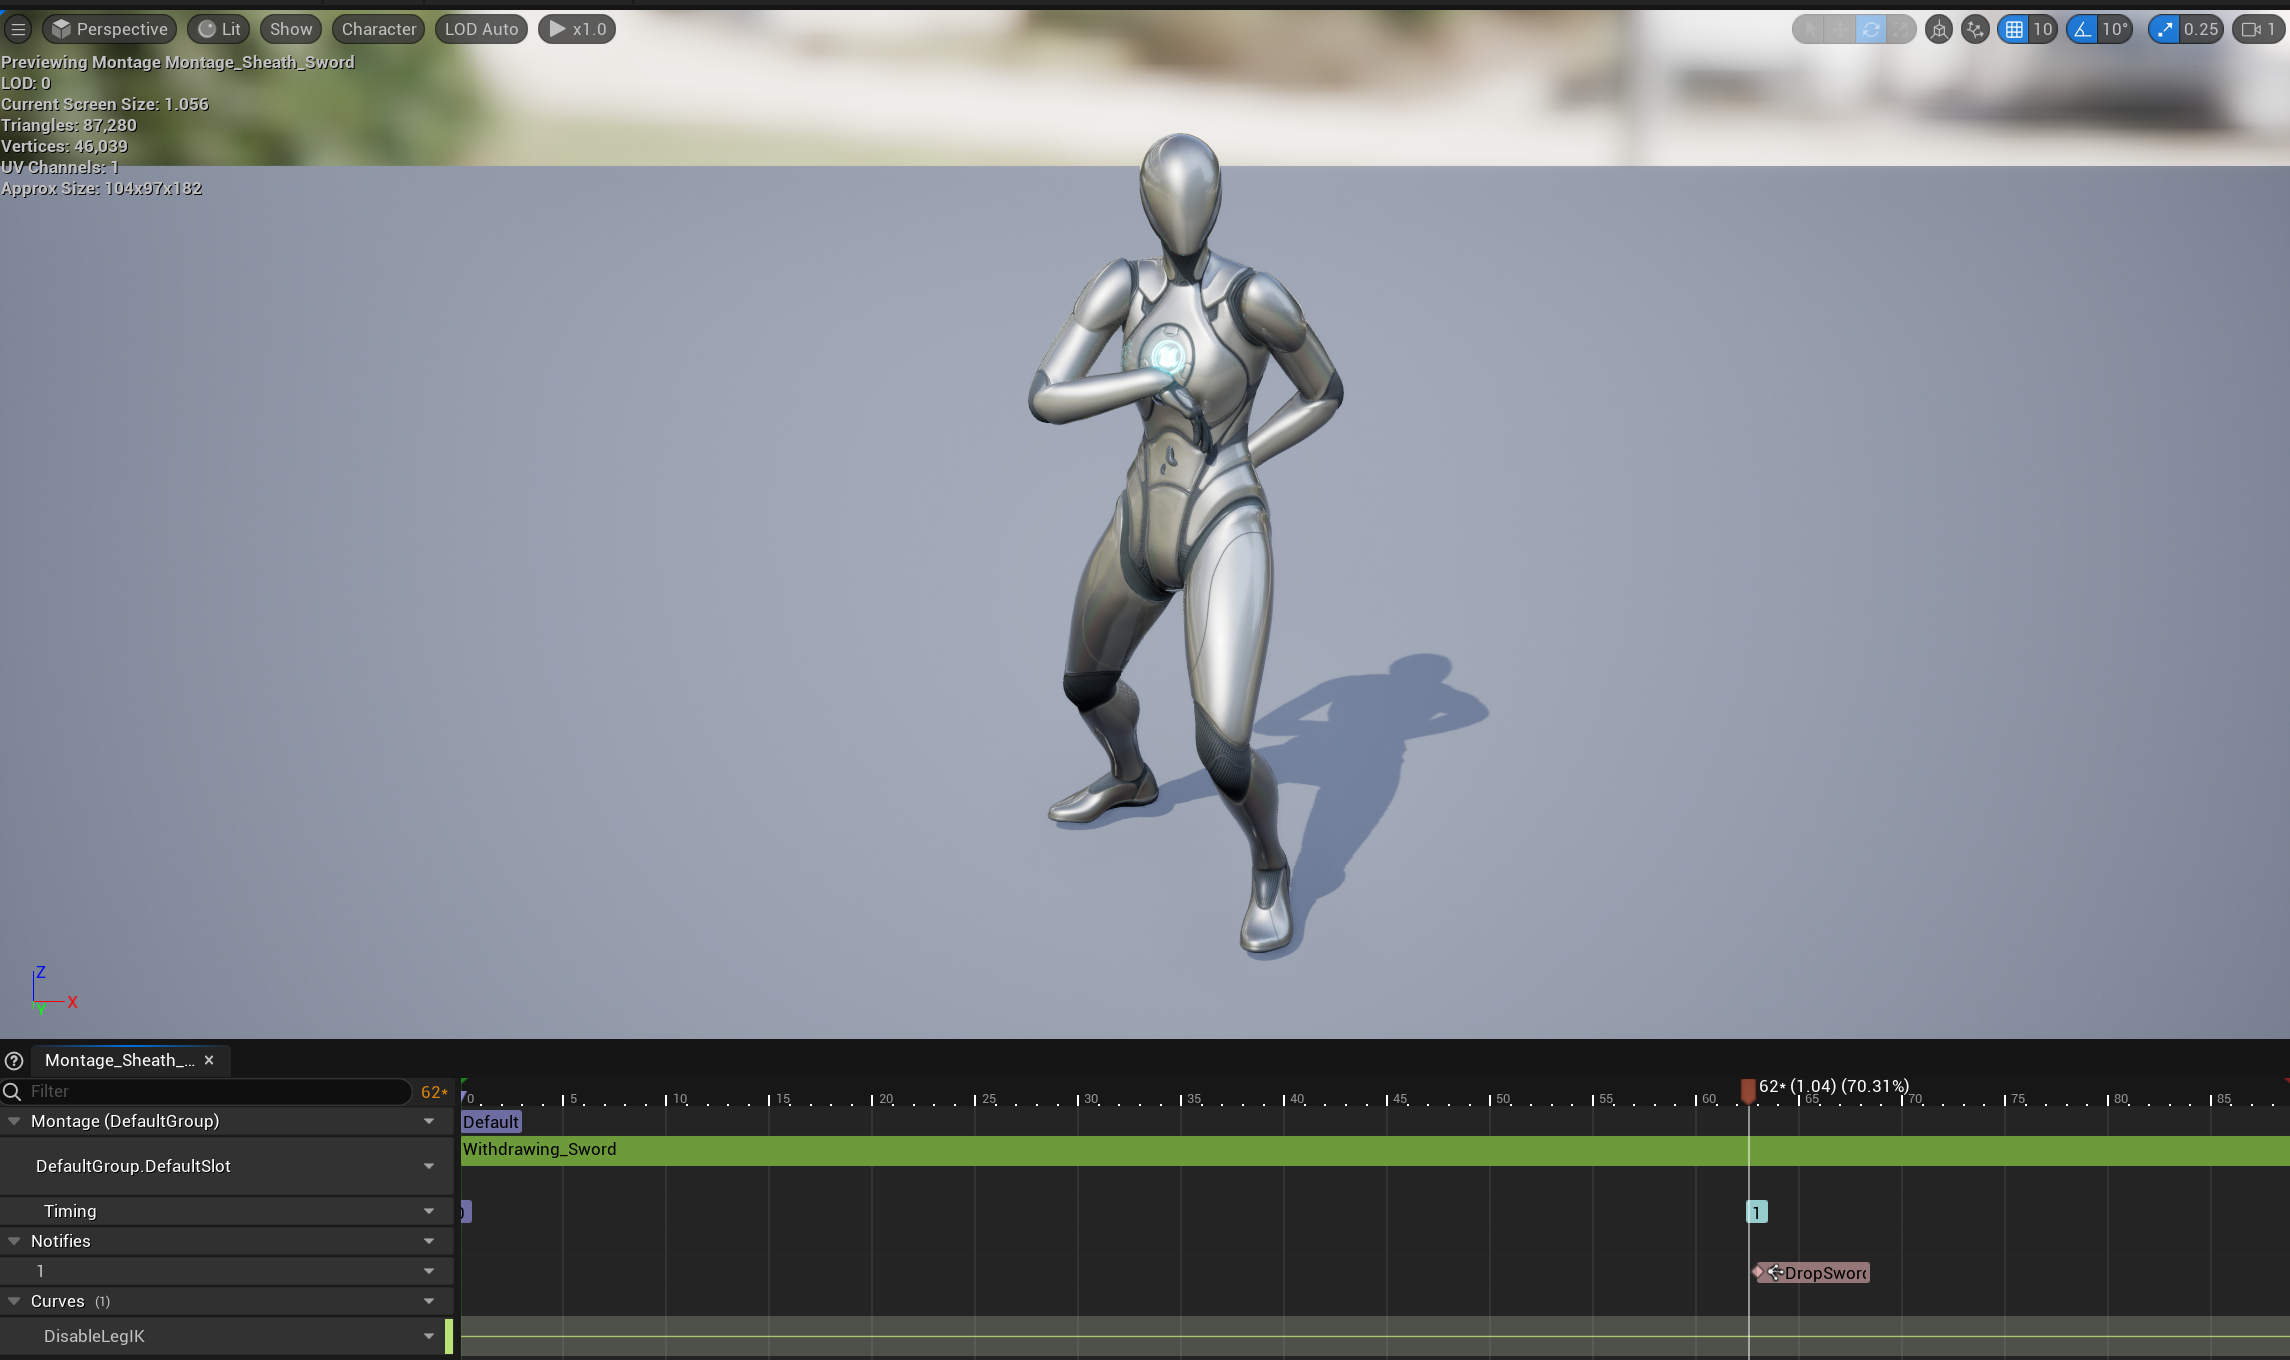Click the surface snapping icon
2290x1360 pixels.
(1974, 29)
